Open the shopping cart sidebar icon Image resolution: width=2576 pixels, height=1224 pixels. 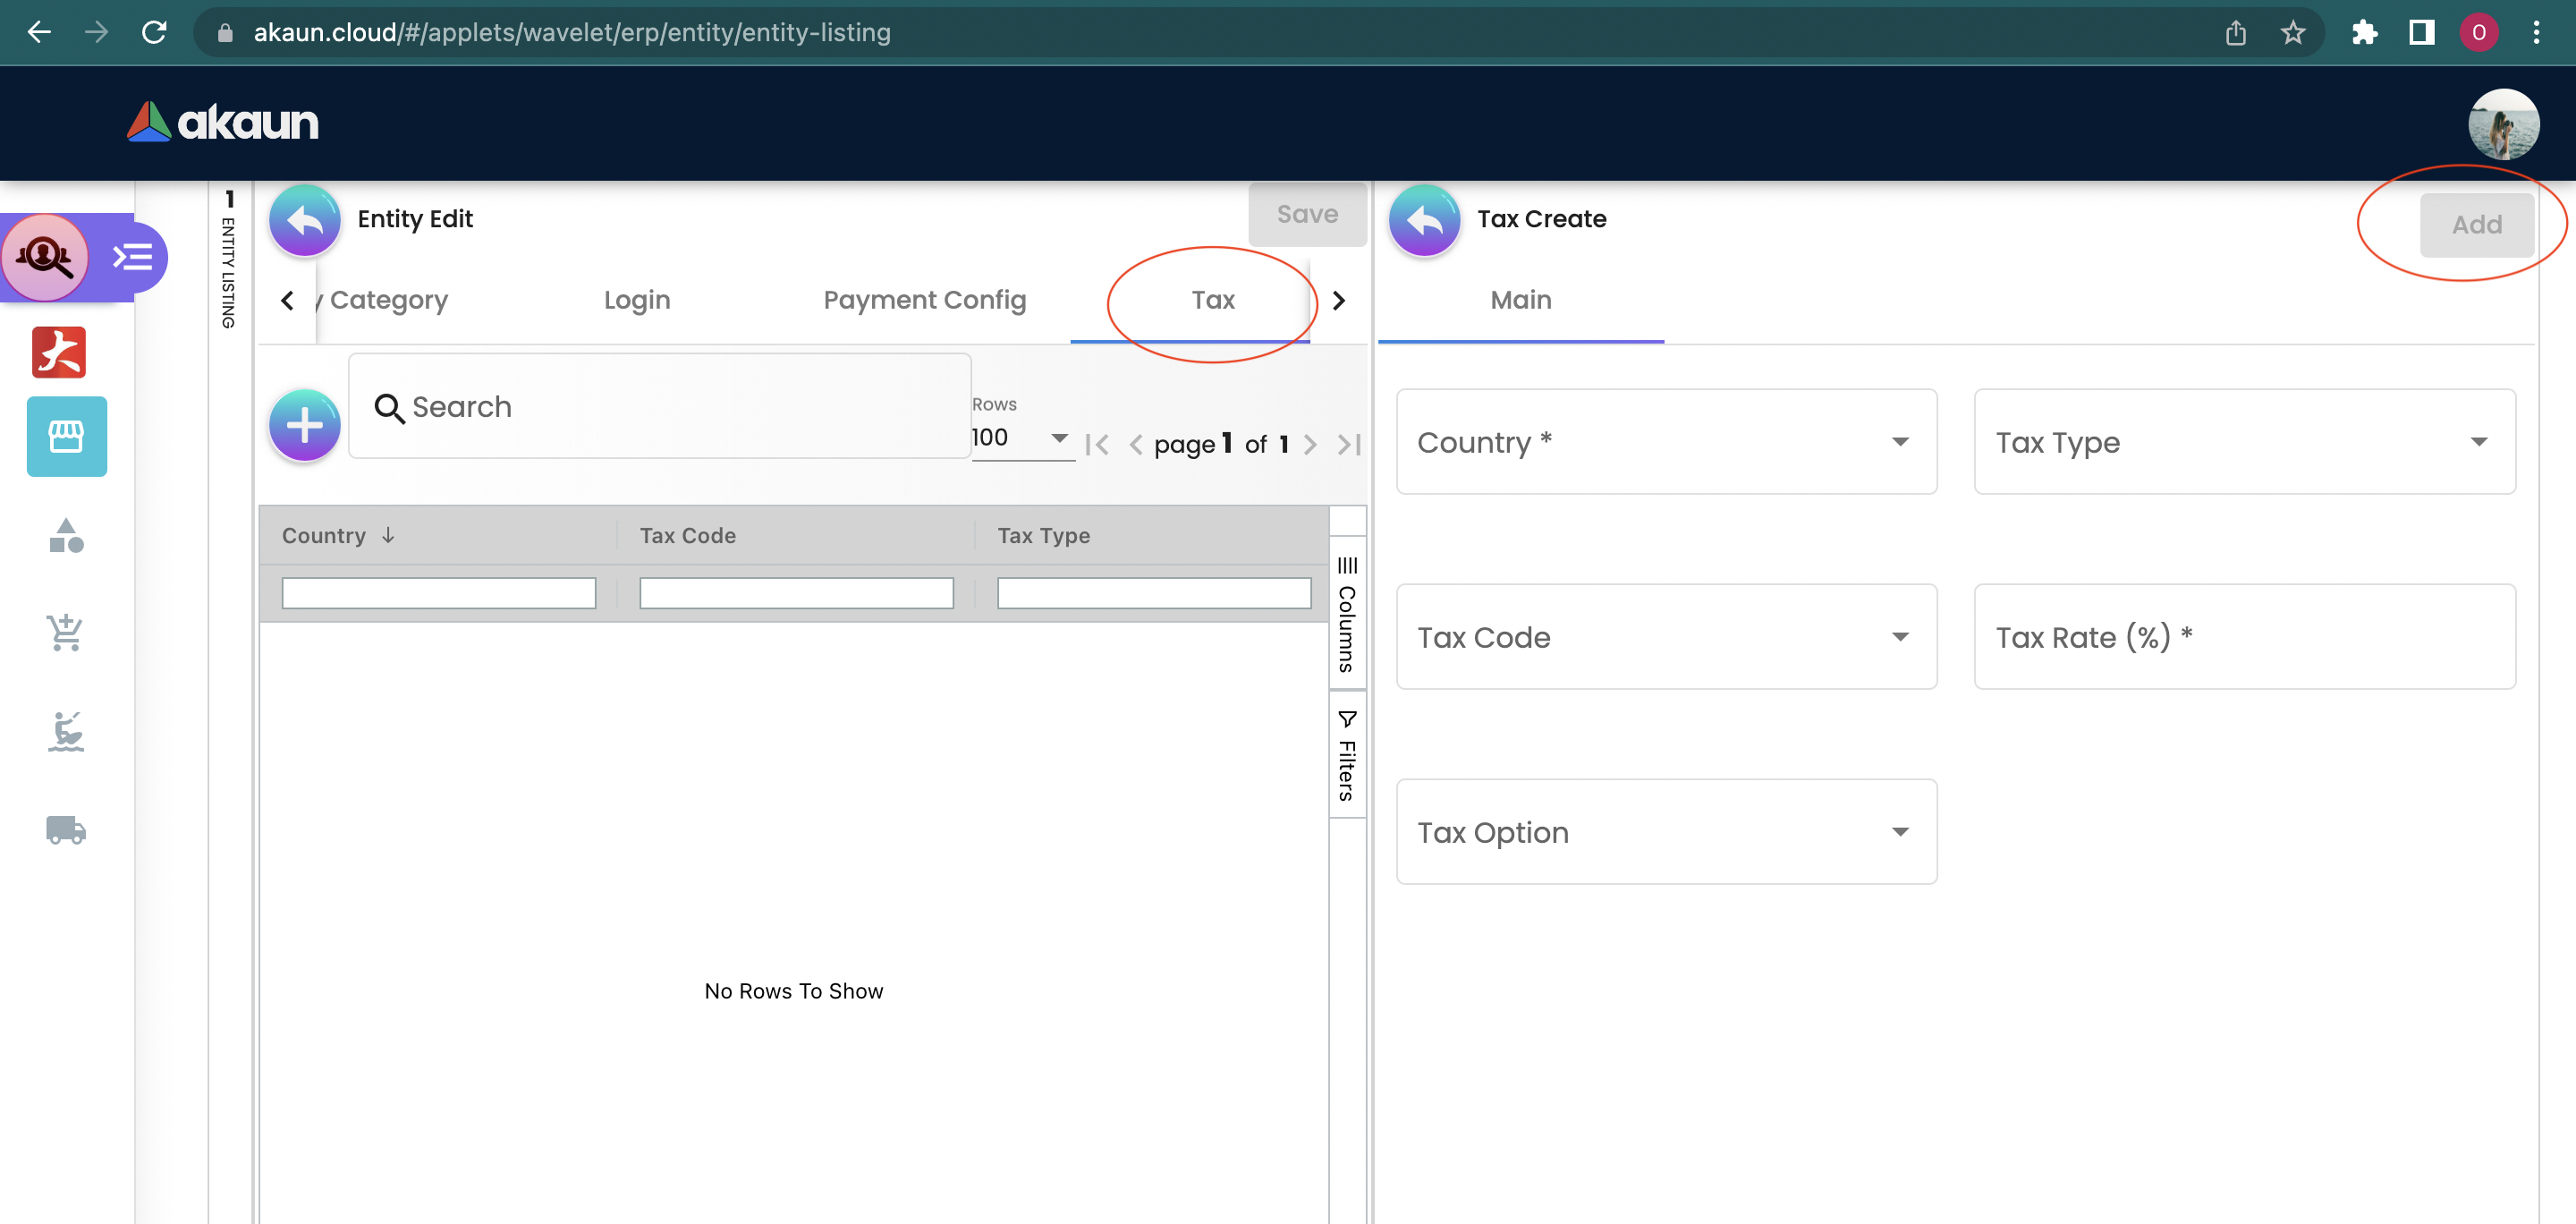[x=66, y=632]
